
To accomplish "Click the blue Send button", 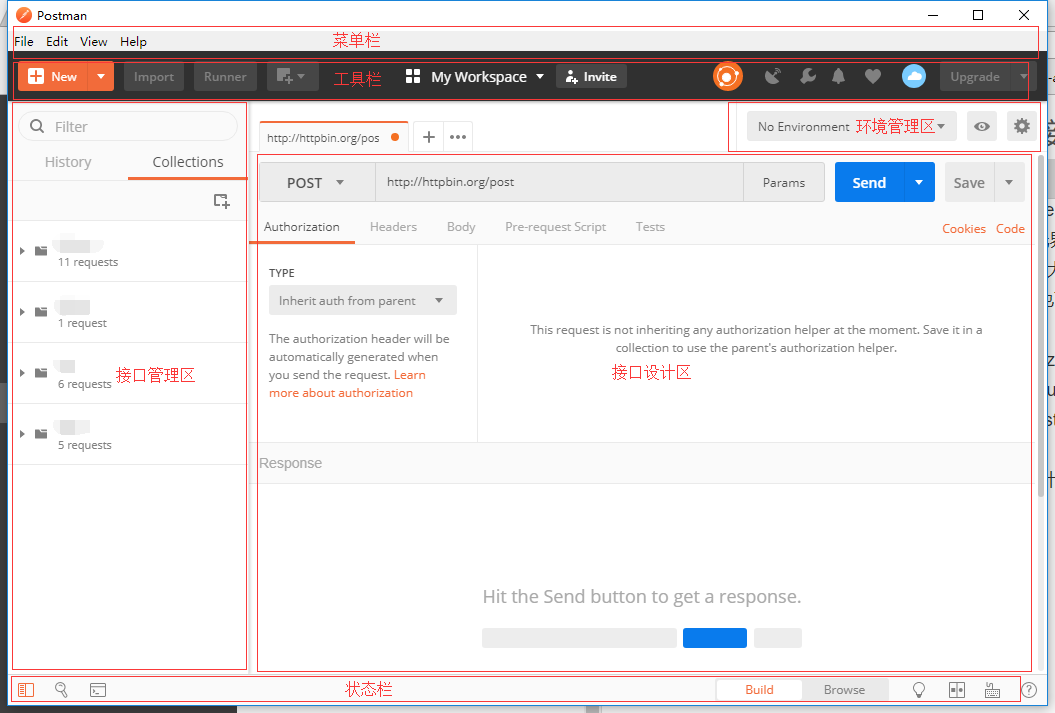I will pos(869,182).
